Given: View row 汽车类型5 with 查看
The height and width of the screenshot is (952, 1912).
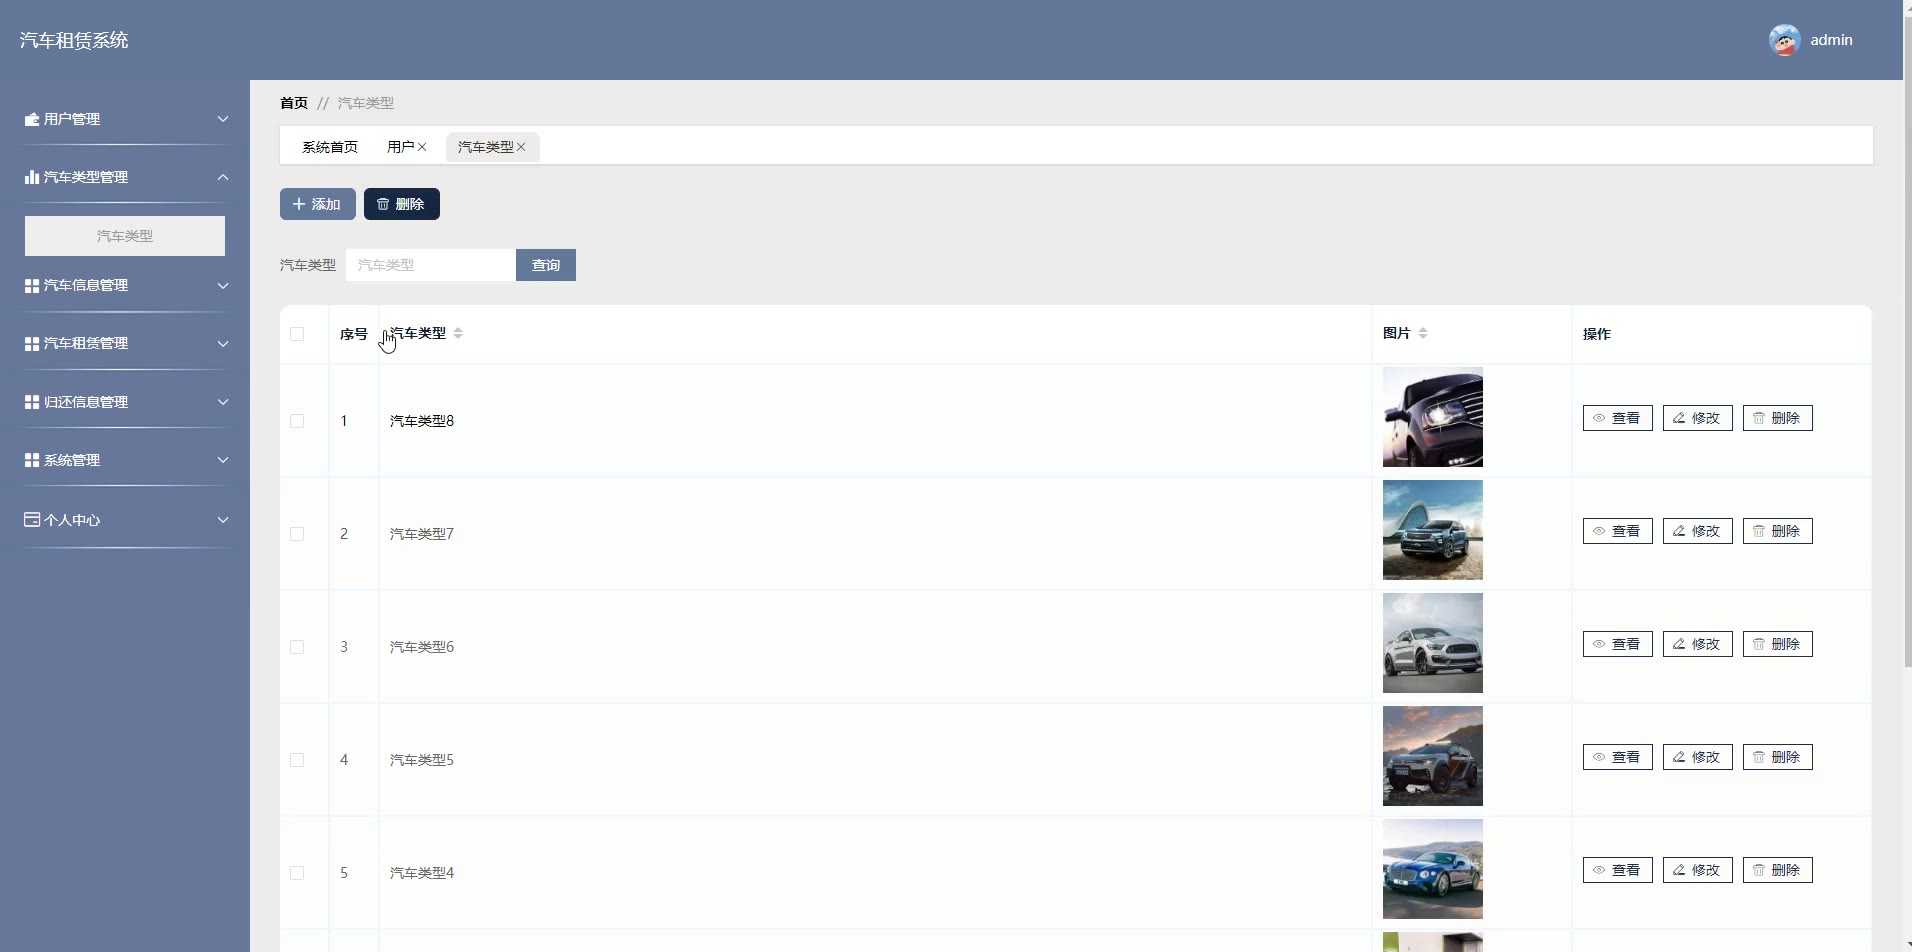Looking at the screenshot, I should 1618,757.
